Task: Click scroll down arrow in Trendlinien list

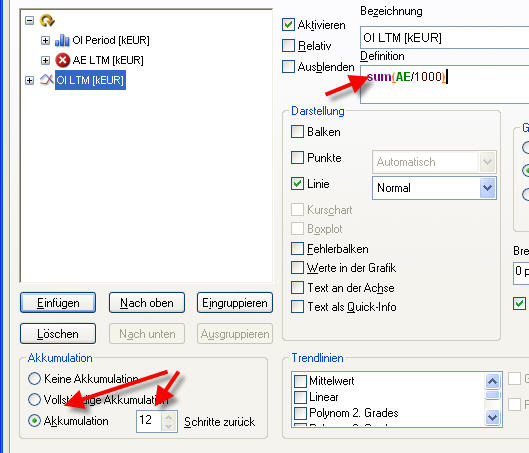Action: pos(493,418)
